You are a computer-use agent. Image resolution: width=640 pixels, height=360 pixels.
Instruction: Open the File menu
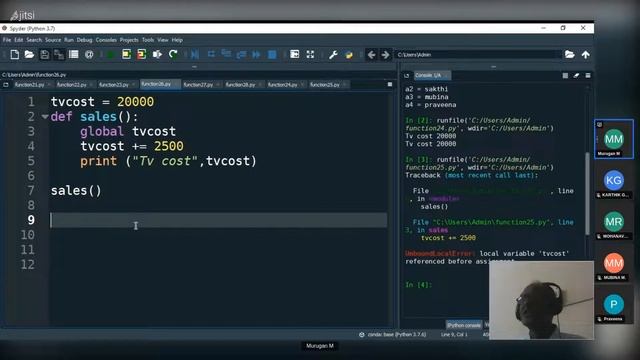point(7,40)
